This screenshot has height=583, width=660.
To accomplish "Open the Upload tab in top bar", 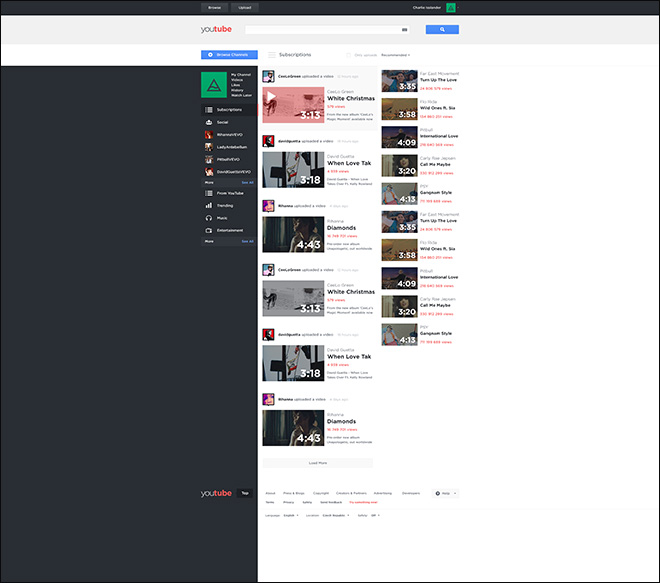I will [x=245, y=7].
